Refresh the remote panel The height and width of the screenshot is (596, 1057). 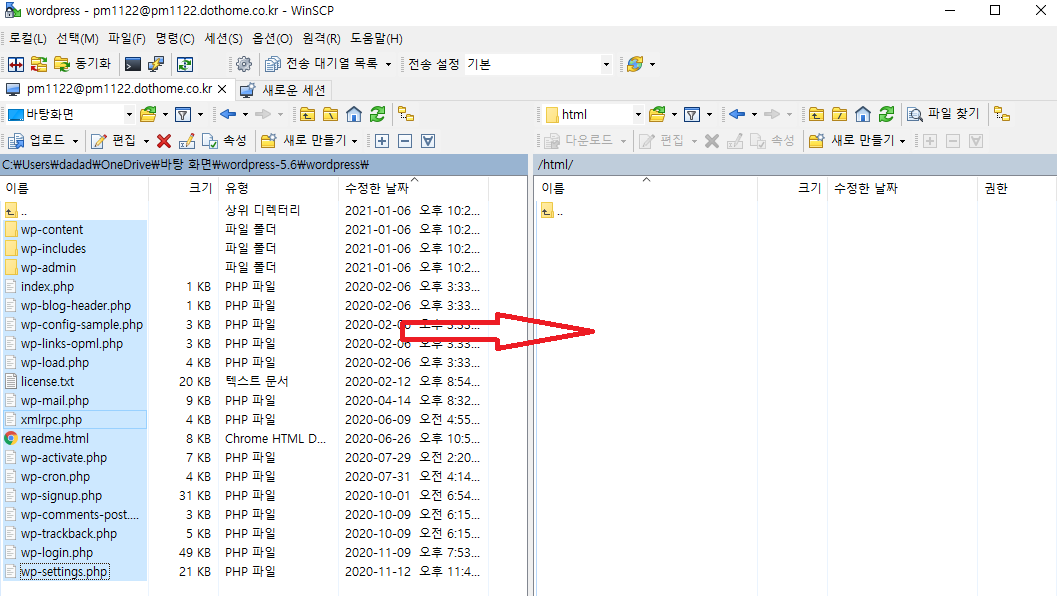[x=886, y=115]
